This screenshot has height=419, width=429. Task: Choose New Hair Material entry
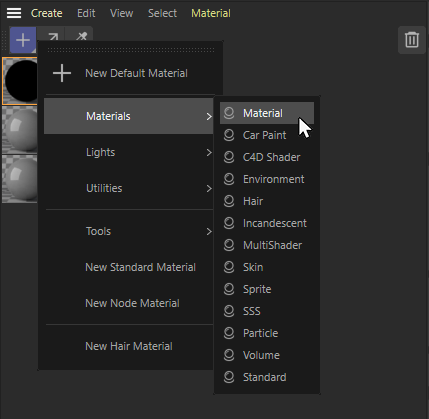point(129,346)
